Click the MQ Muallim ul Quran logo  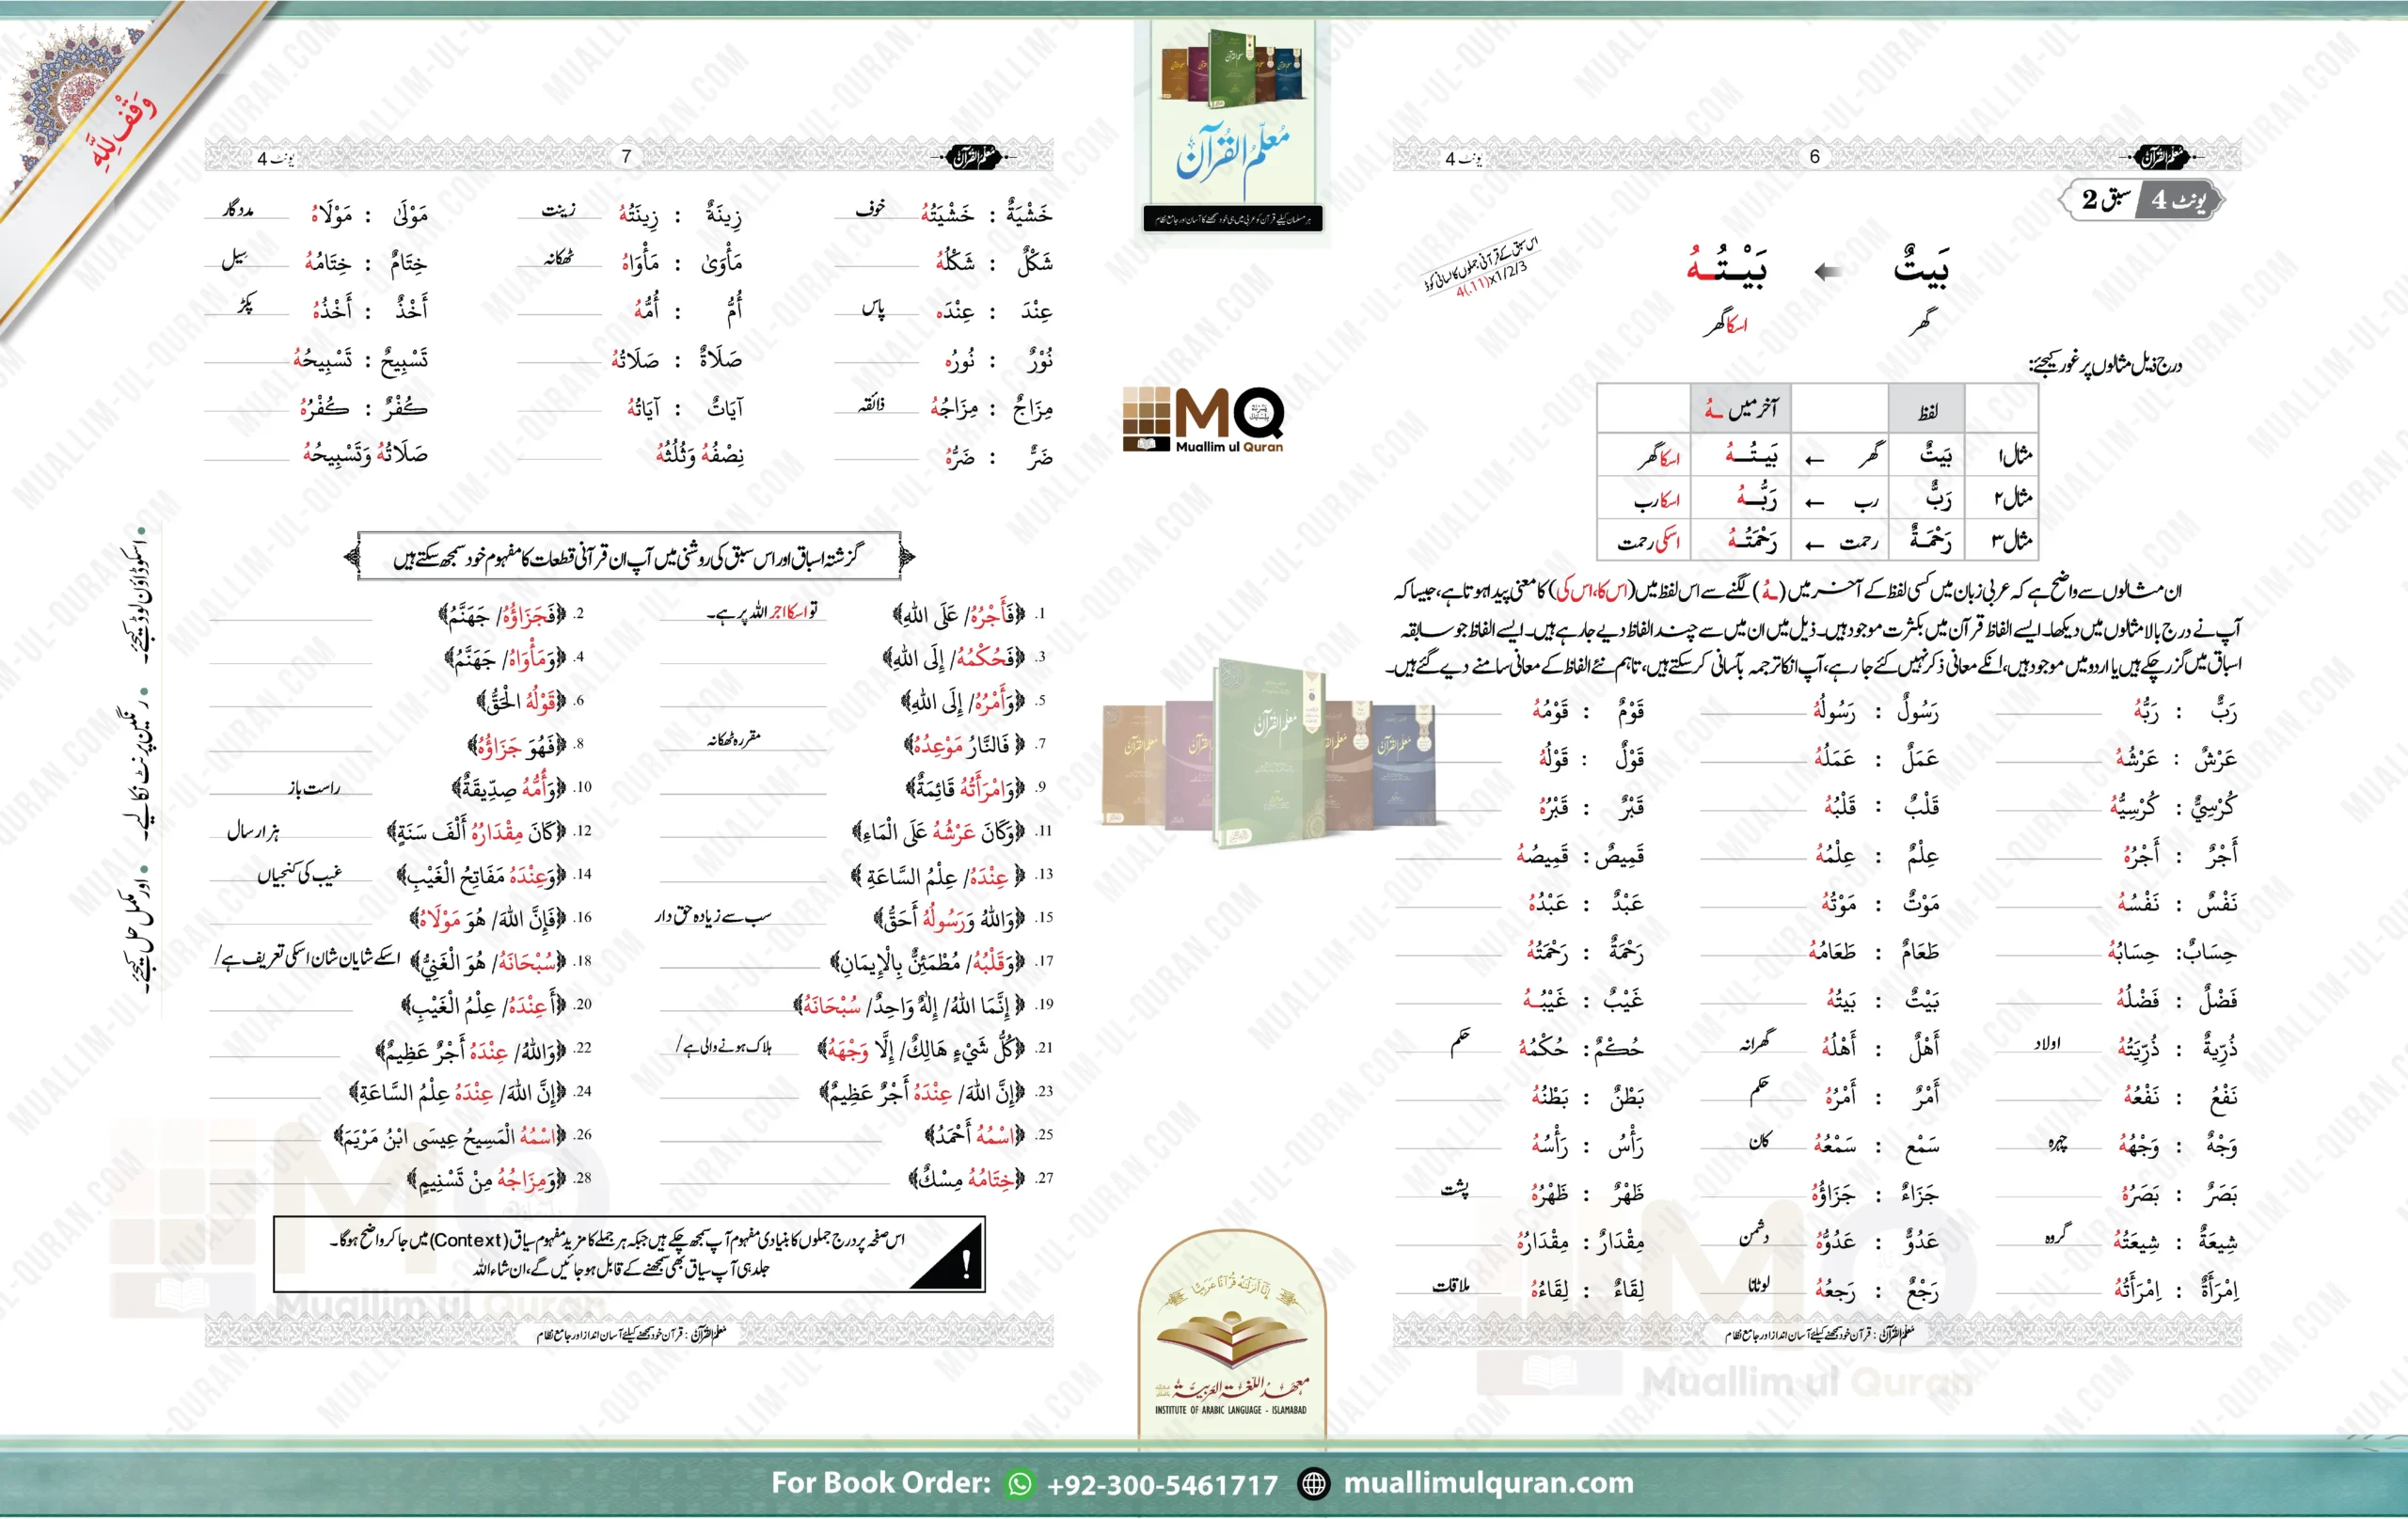point(1204,419)
